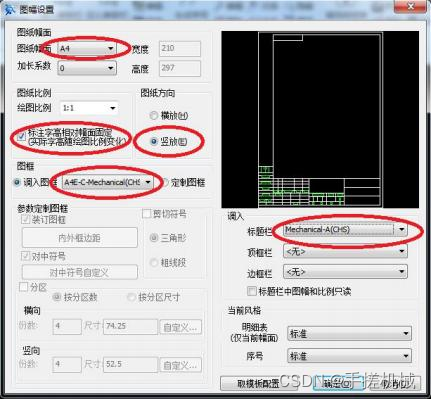Select the 定制图框 radio button
The image size is (431, 399).
165,182
